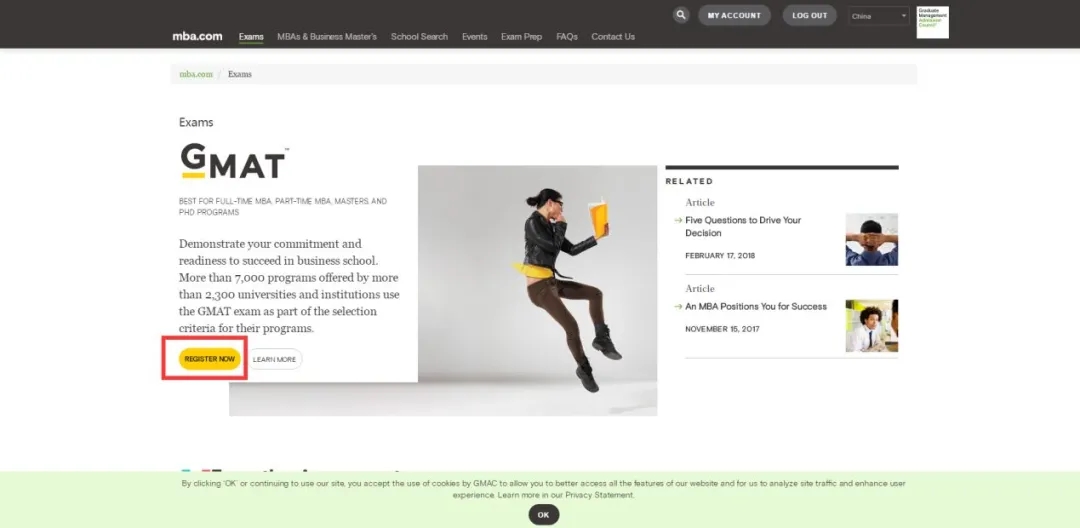Open MBAs & Business Master's menu
This screenshot has height=528, width=1080.
coord(327,36)
